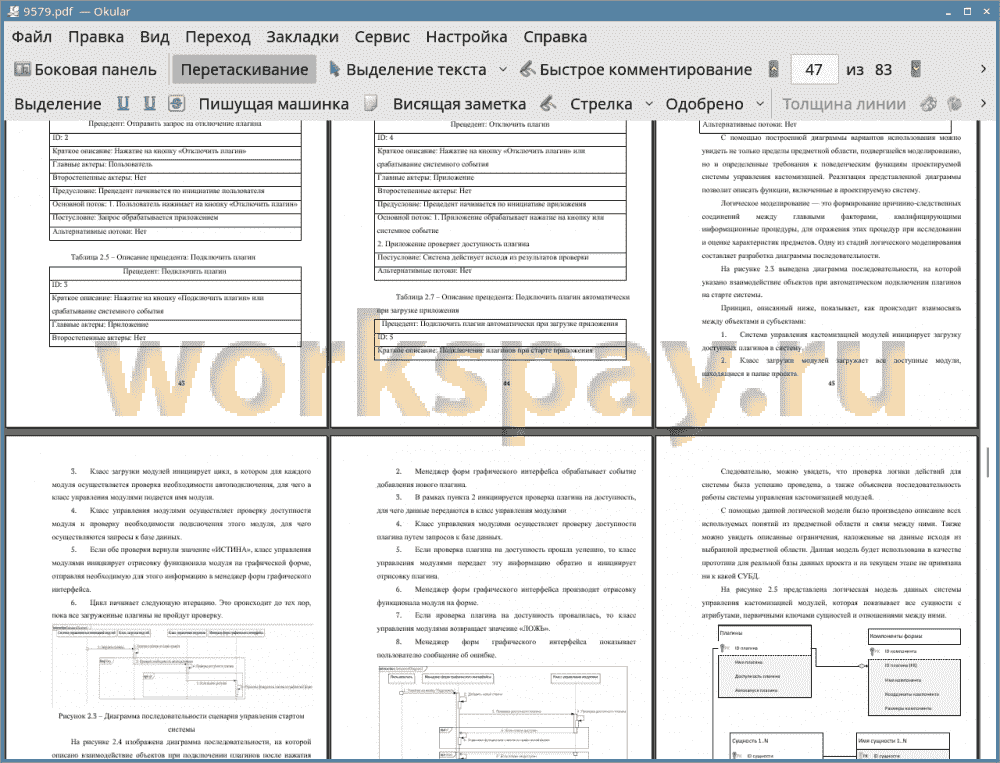
Task: Expand the Одобрено stamp dropdown arrow
Action: (x=760, y=103)
